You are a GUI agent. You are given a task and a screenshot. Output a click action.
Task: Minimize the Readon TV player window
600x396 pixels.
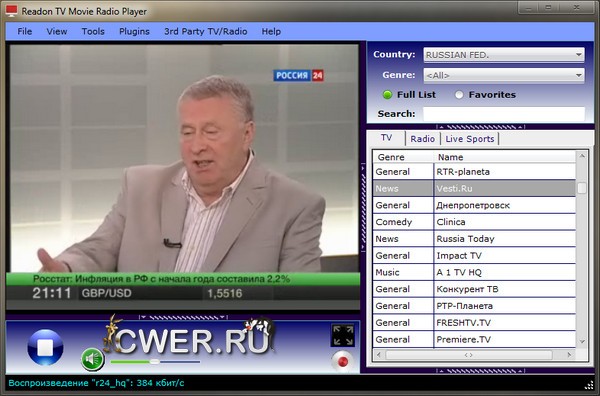coord(529,7)
